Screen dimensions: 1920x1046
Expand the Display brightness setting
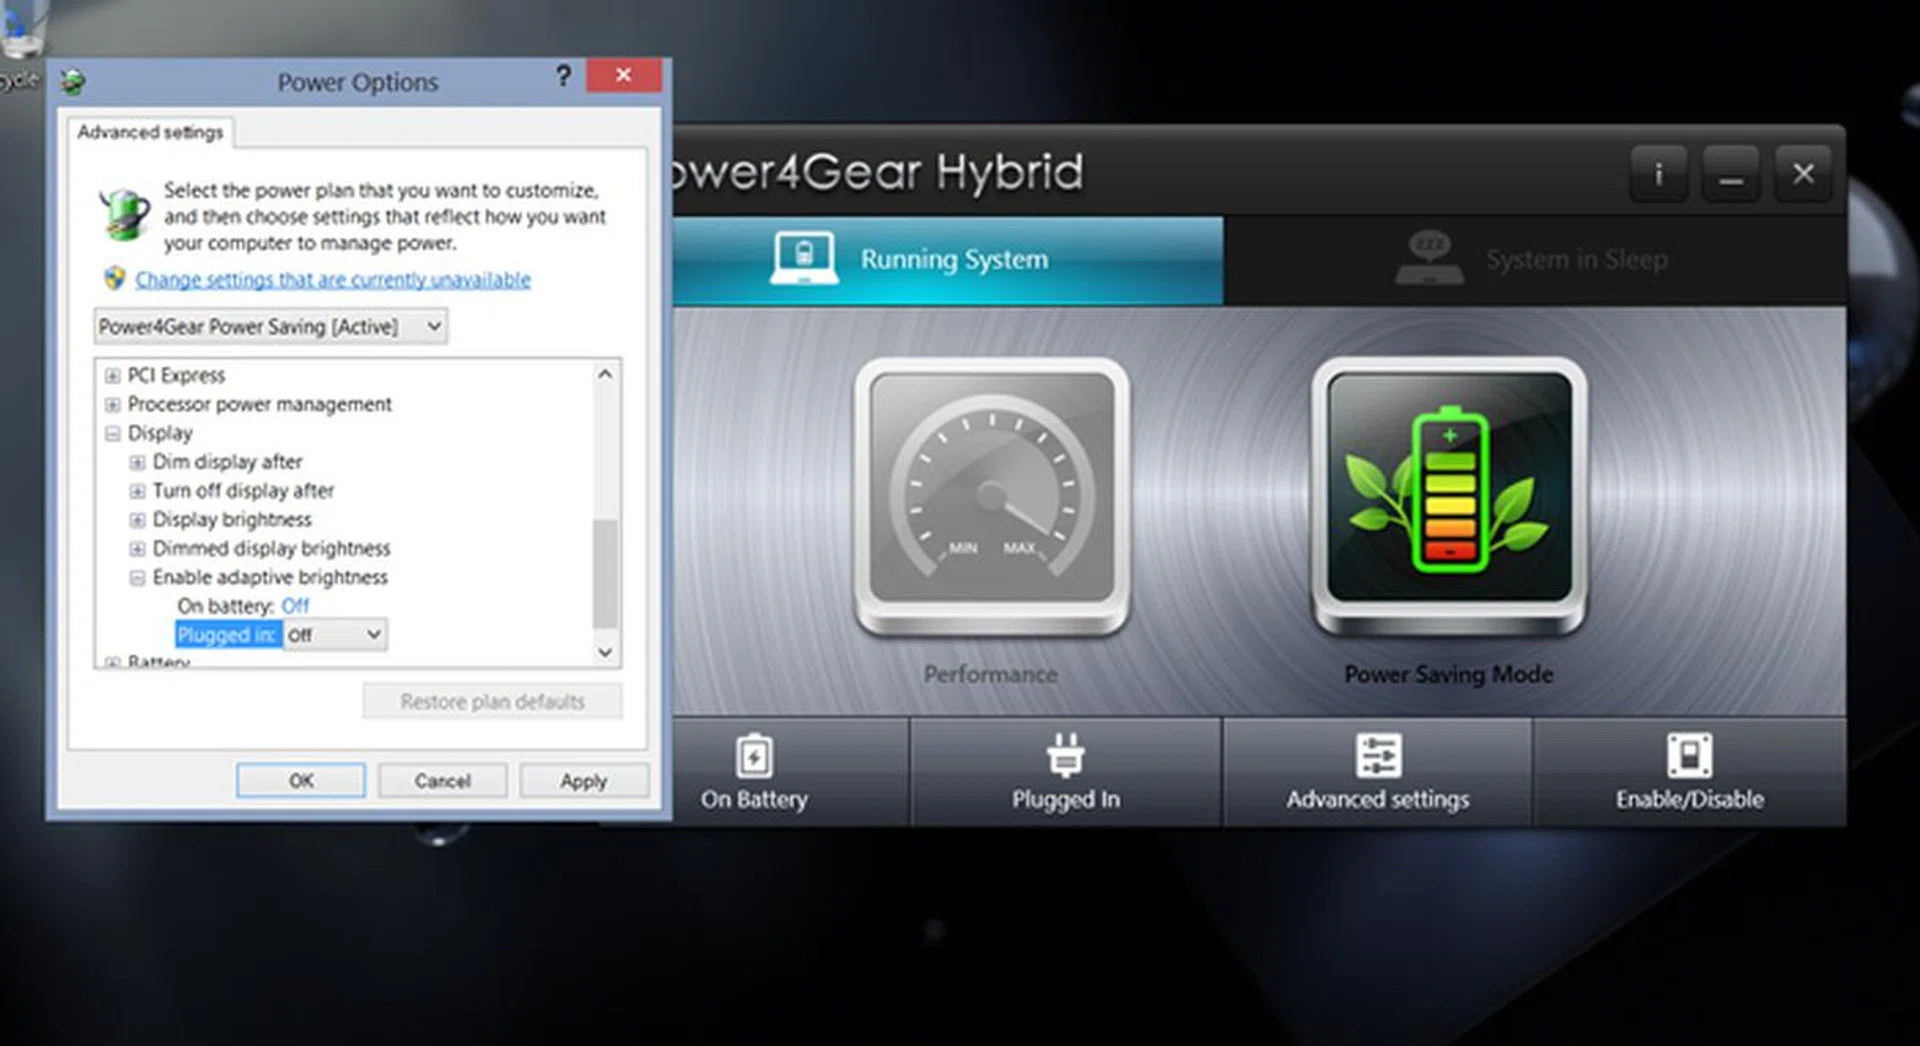(137, 519)
